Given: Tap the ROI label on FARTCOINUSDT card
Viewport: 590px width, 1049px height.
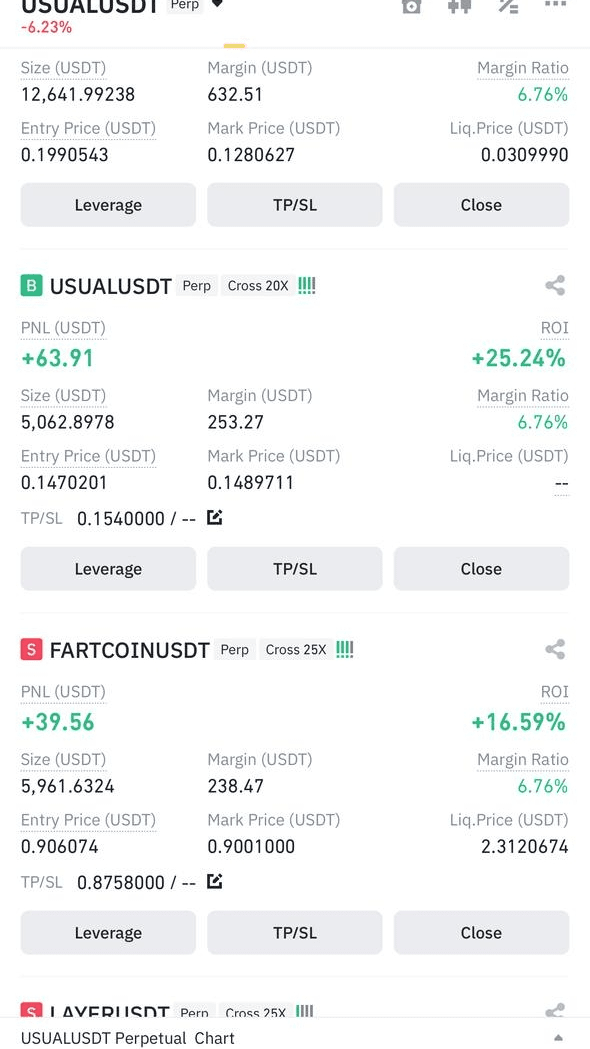Looking at the screenshot, I should tap(555, 692).
